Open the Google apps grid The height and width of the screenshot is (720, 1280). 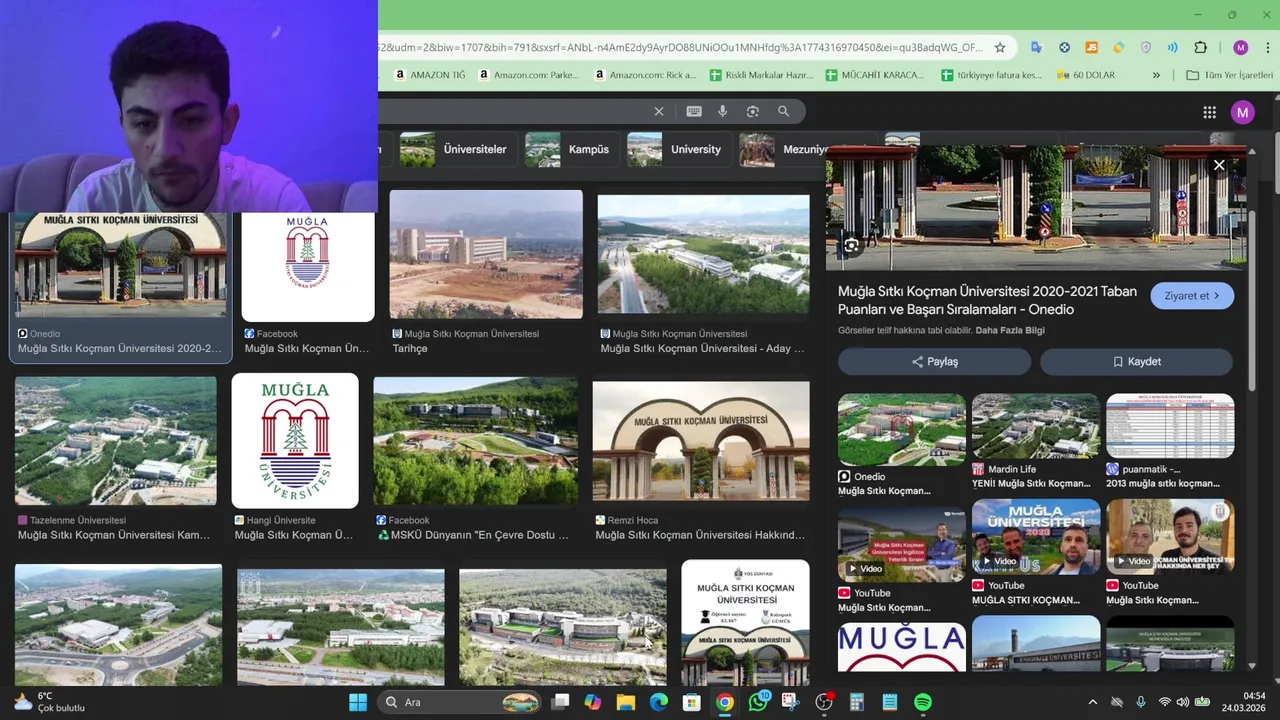point(1209,112)
